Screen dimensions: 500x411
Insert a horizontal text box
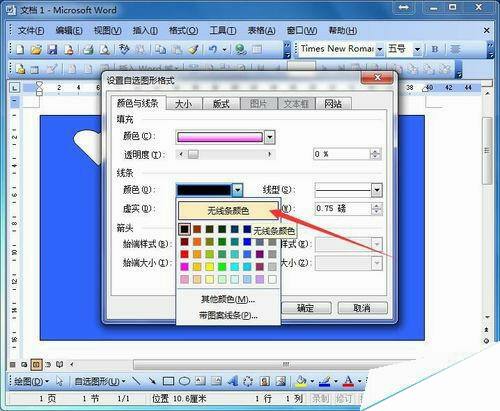pyautogui.click(x=200, y=381)
